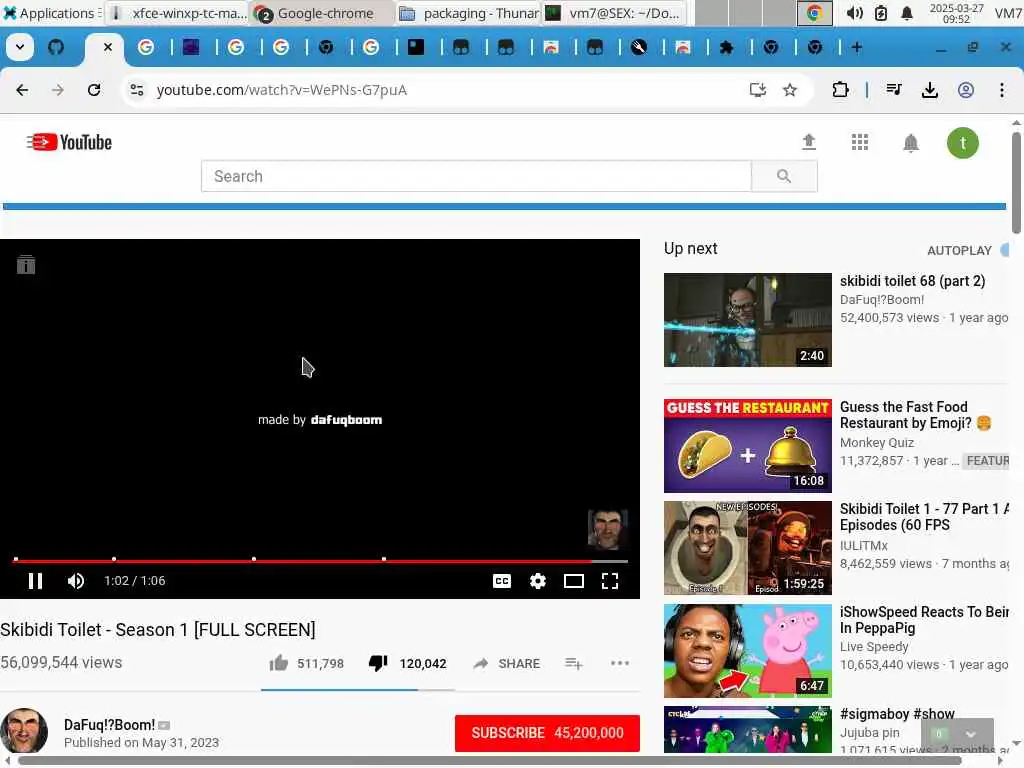This screenshot has width=1024, height=768.
Task: Open the green 't' account avatar
Action: (x=963, y=143)
